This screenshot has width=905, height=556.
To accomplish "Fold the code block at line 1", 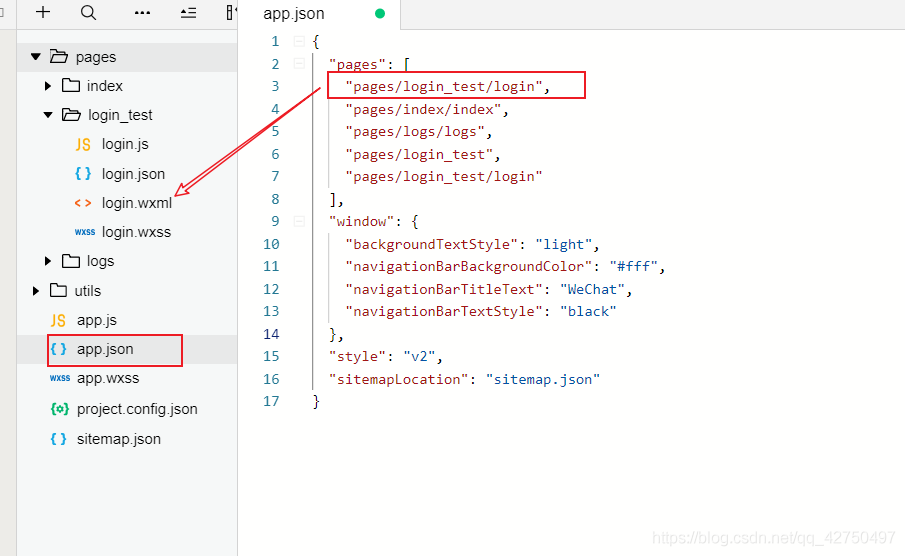I will coord(297,42).
